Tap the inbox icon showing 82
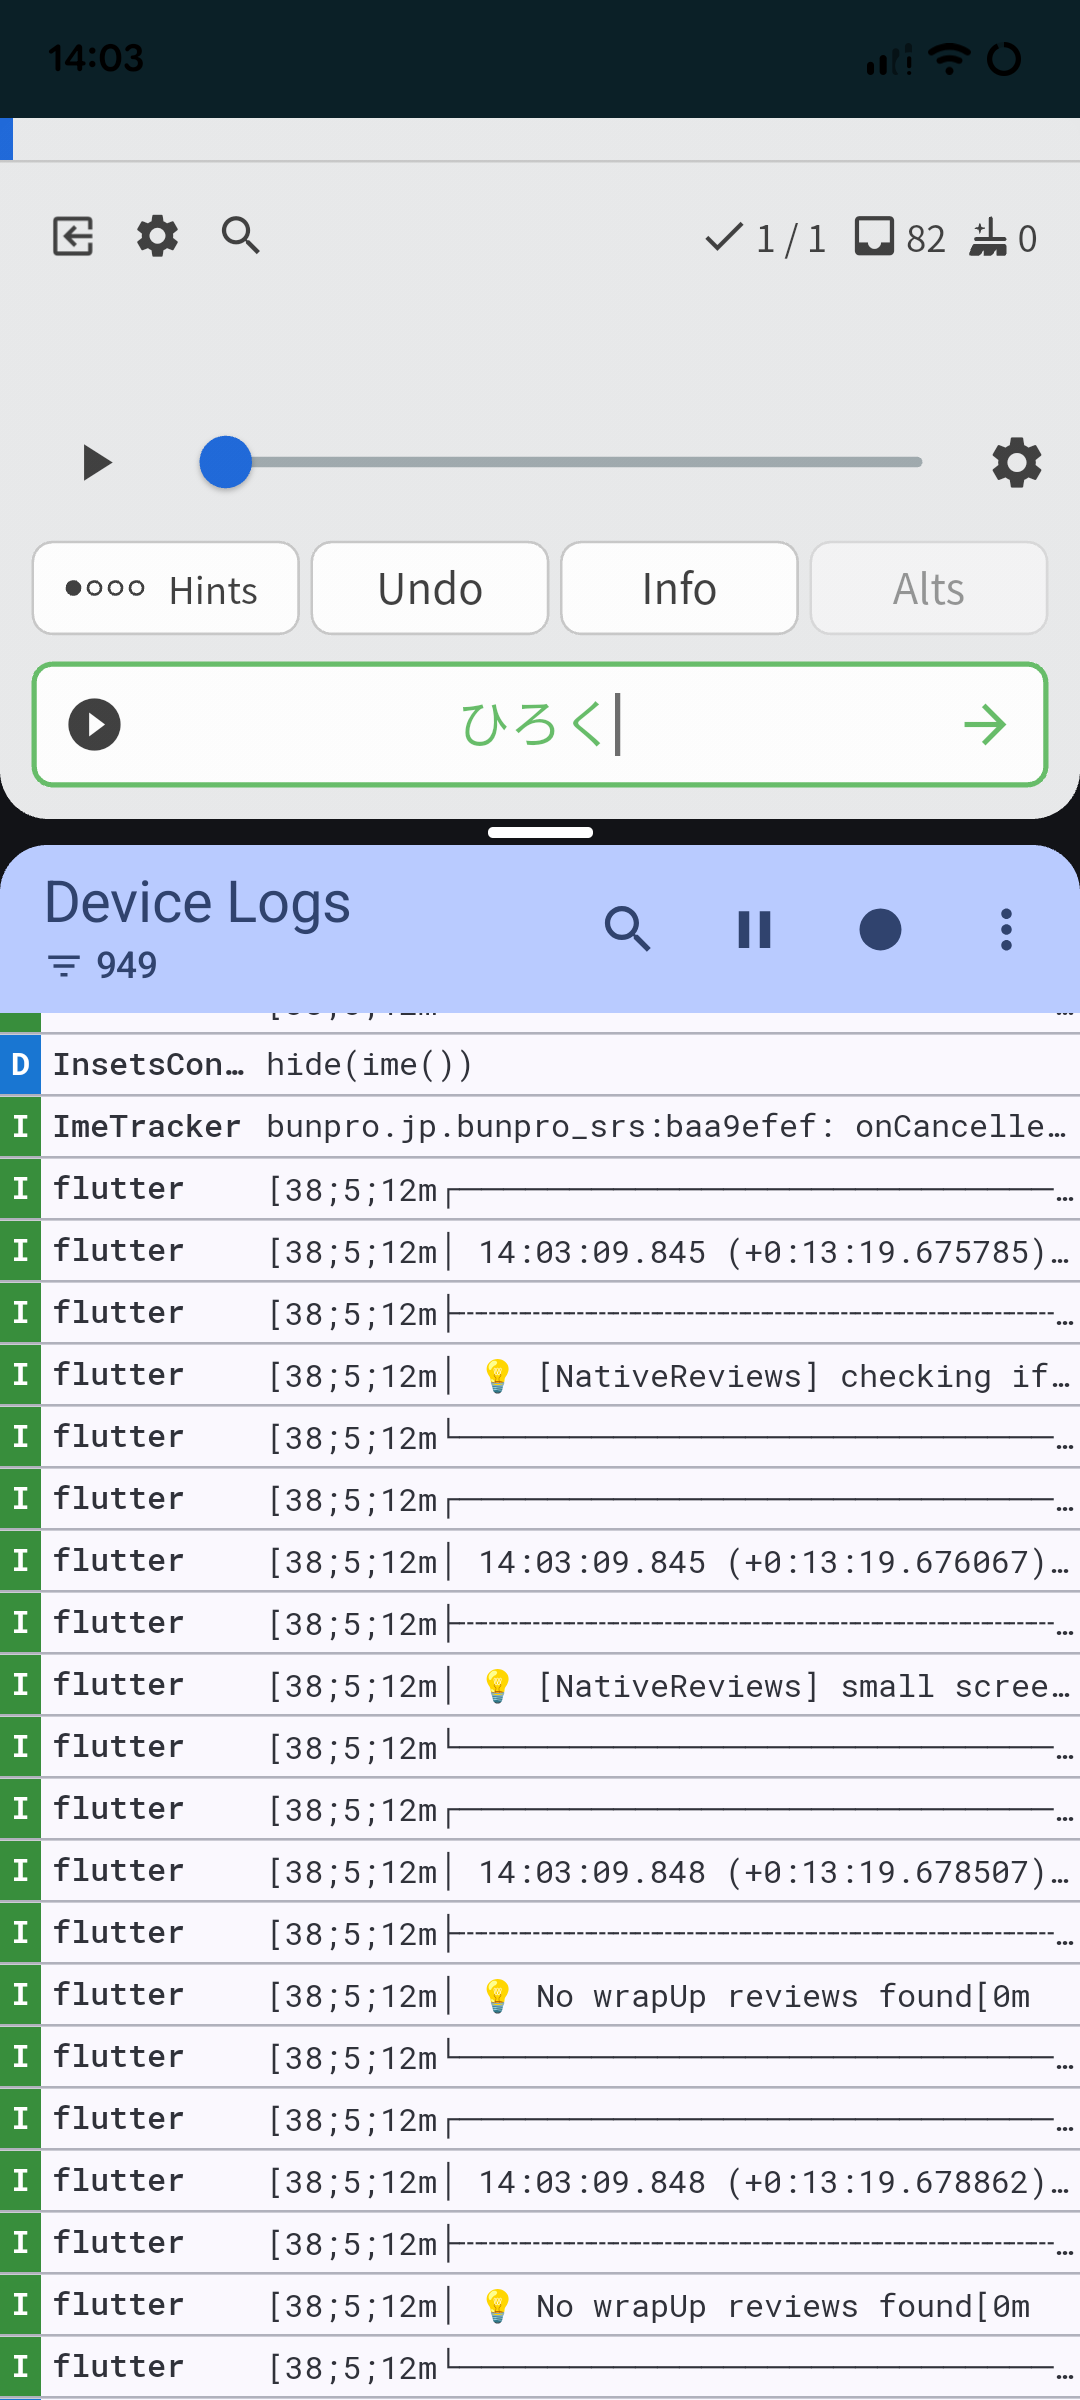 click(x=874, y=238)
